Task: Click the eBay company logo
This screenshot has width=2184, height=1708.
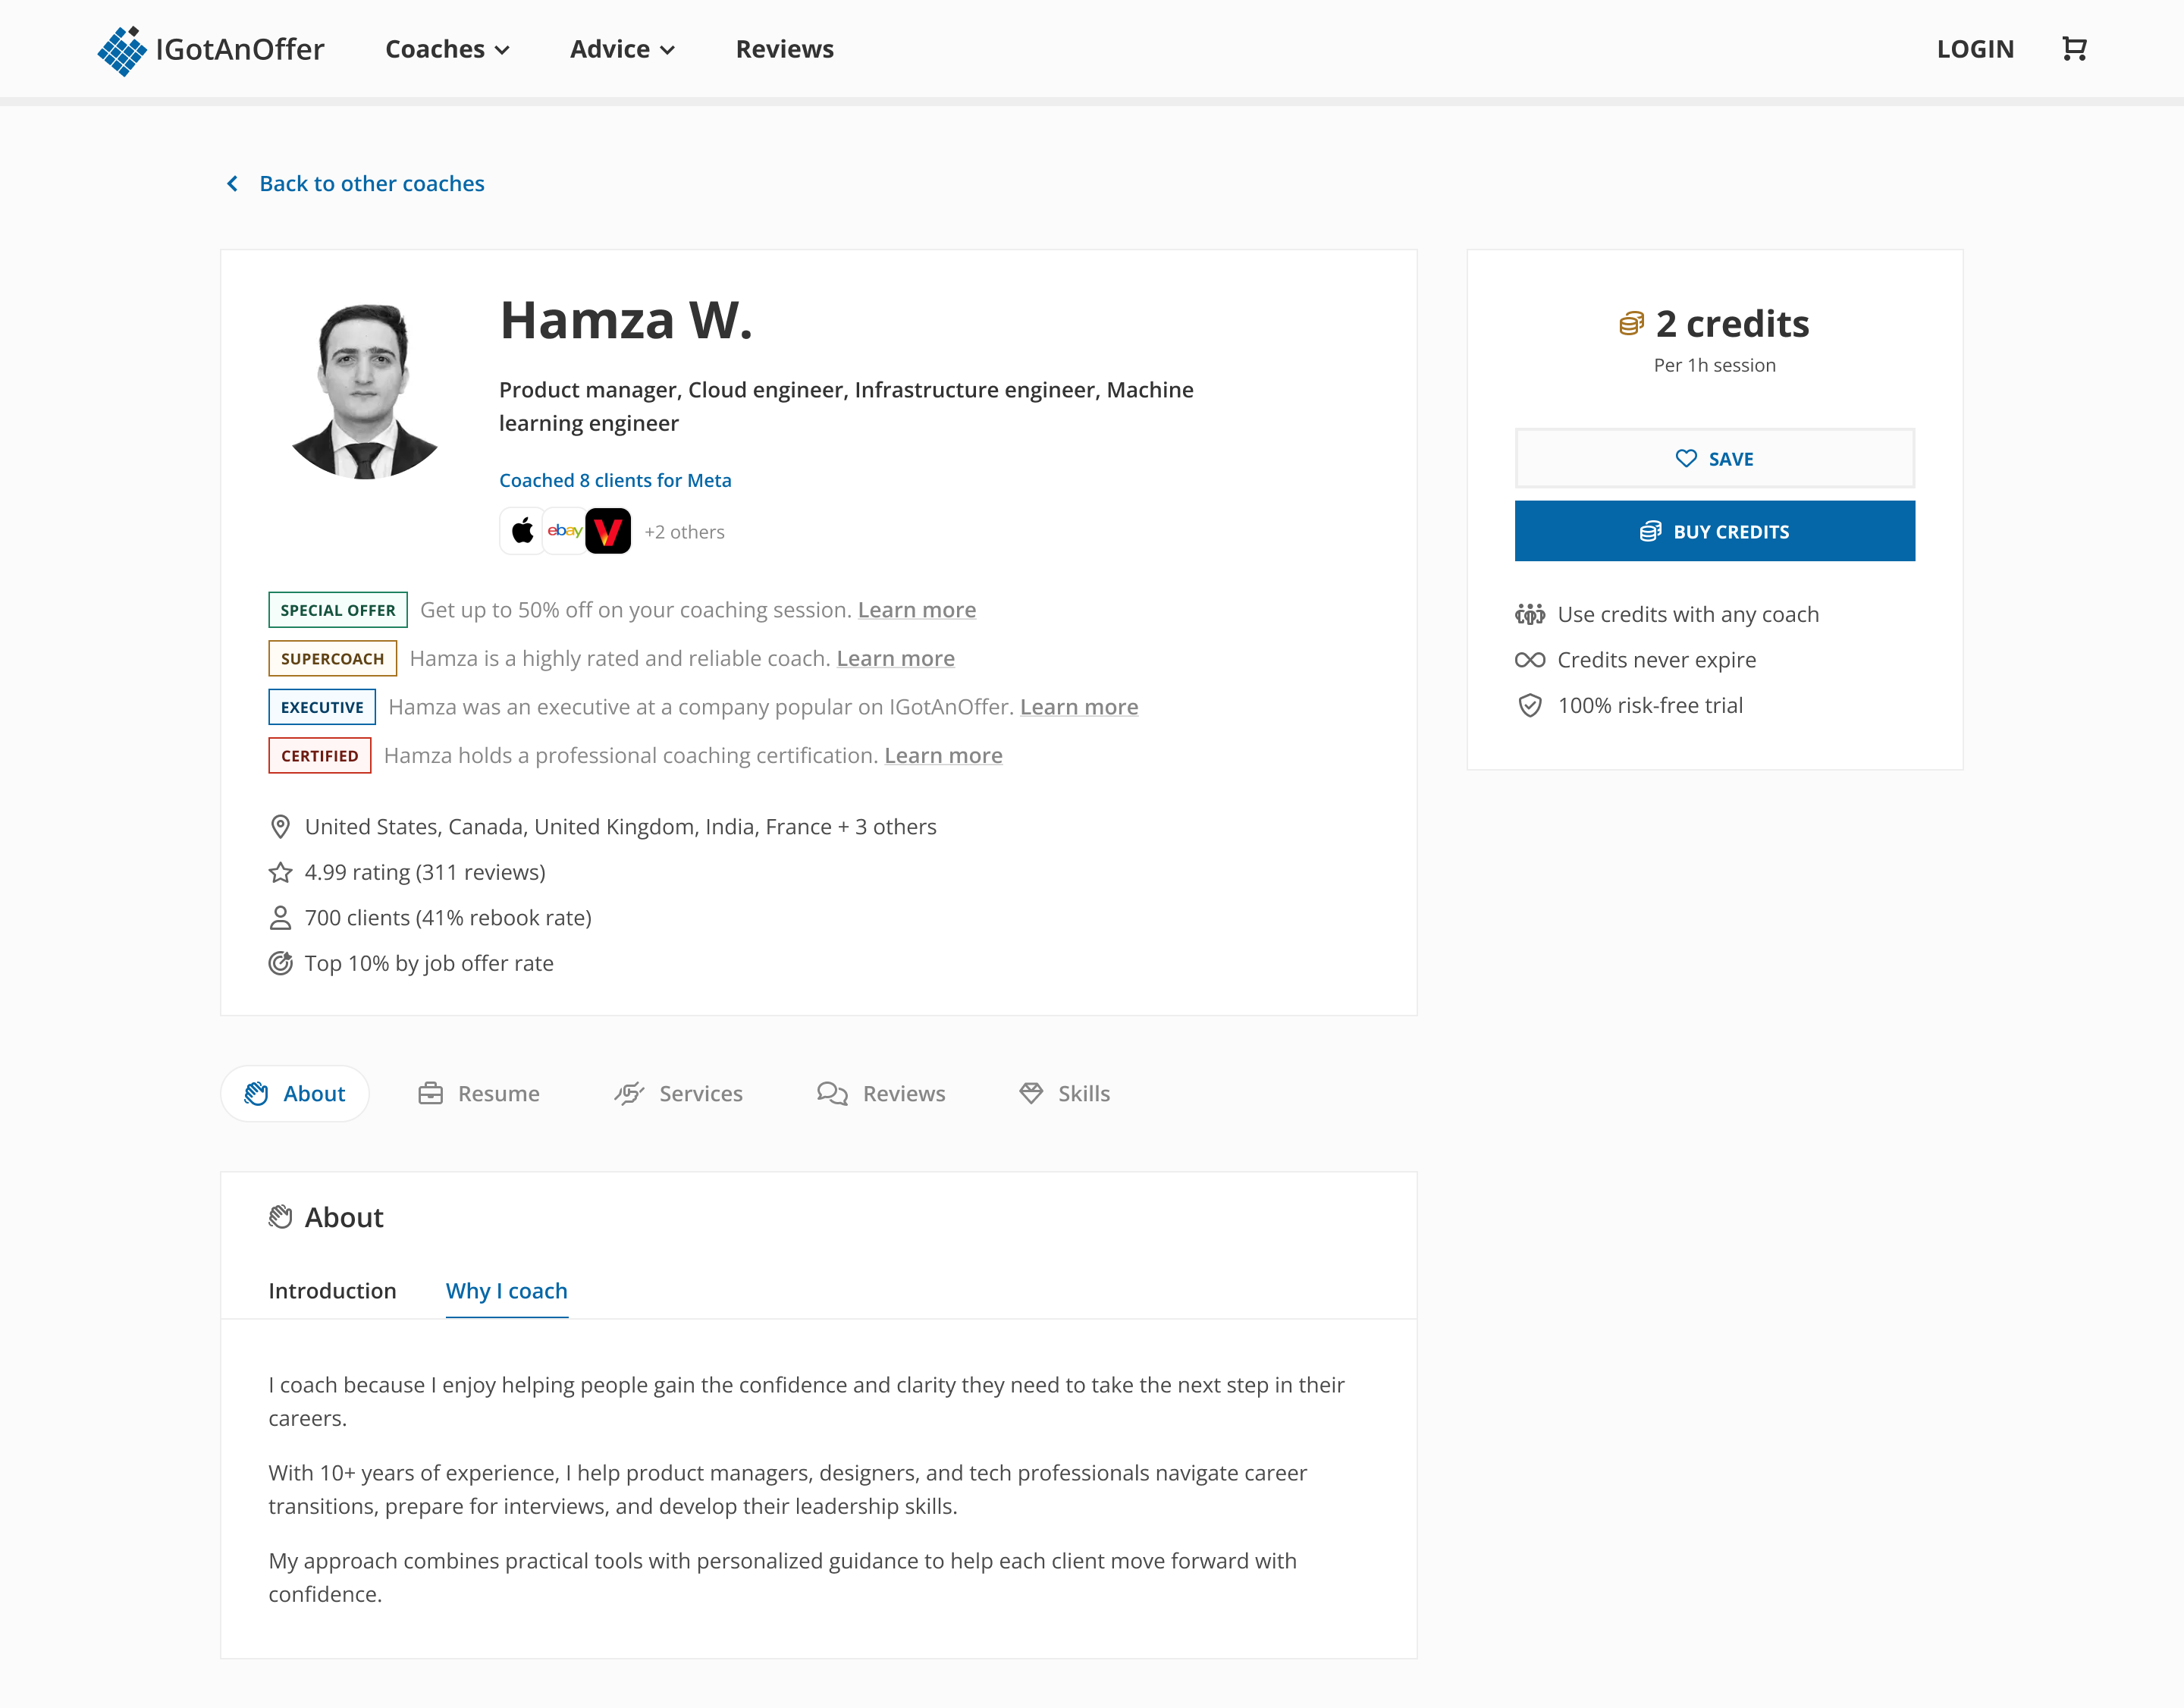Action: [565, 531]
